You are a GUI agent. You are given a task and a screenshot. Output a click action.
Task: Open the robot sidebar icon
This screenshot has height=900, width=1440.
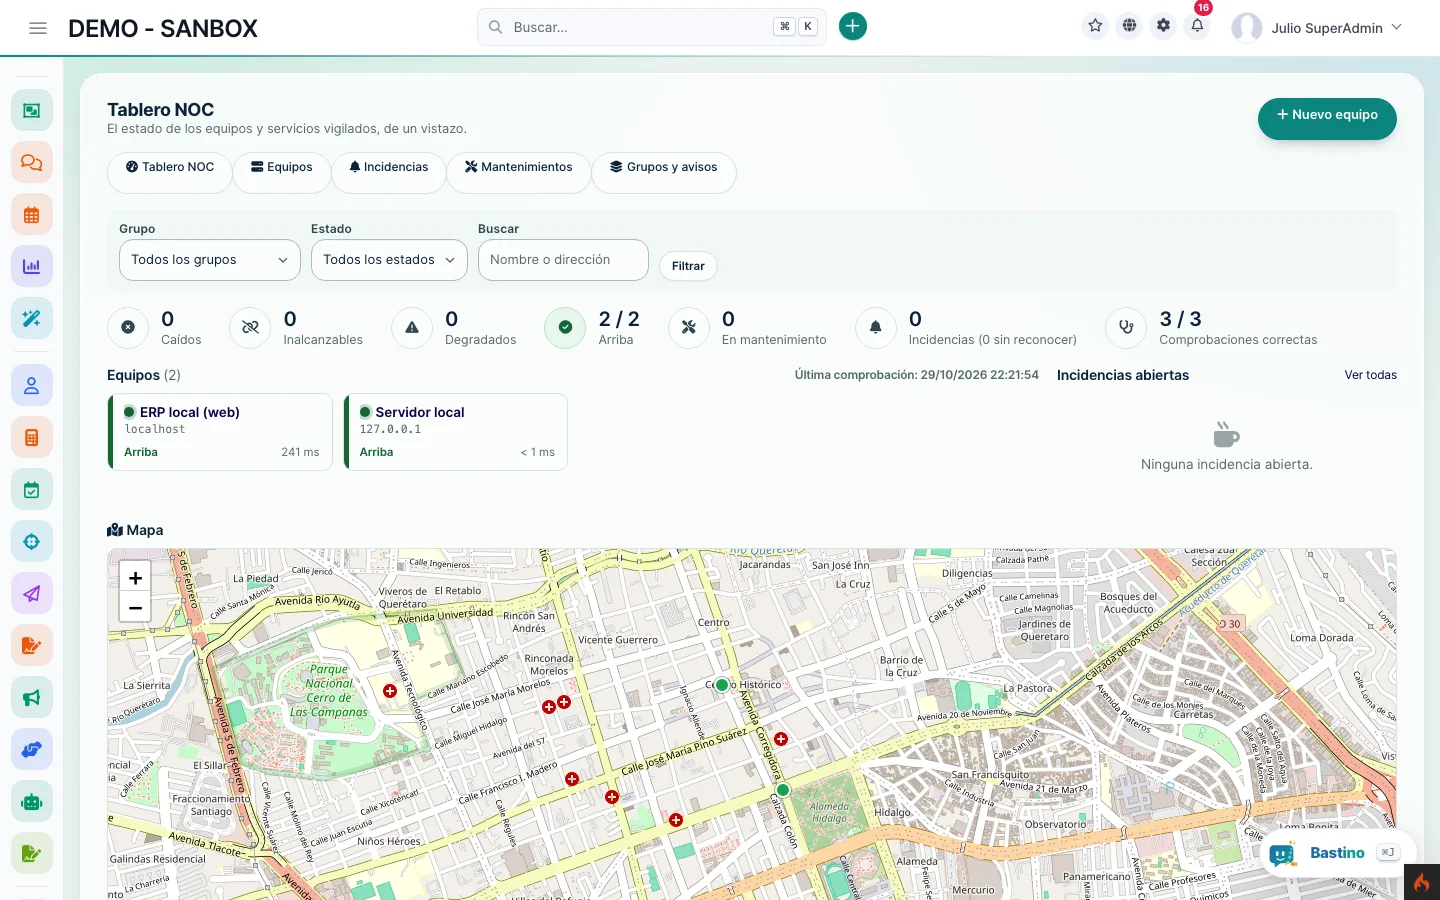pyautogui.click(x=32, y=801)
